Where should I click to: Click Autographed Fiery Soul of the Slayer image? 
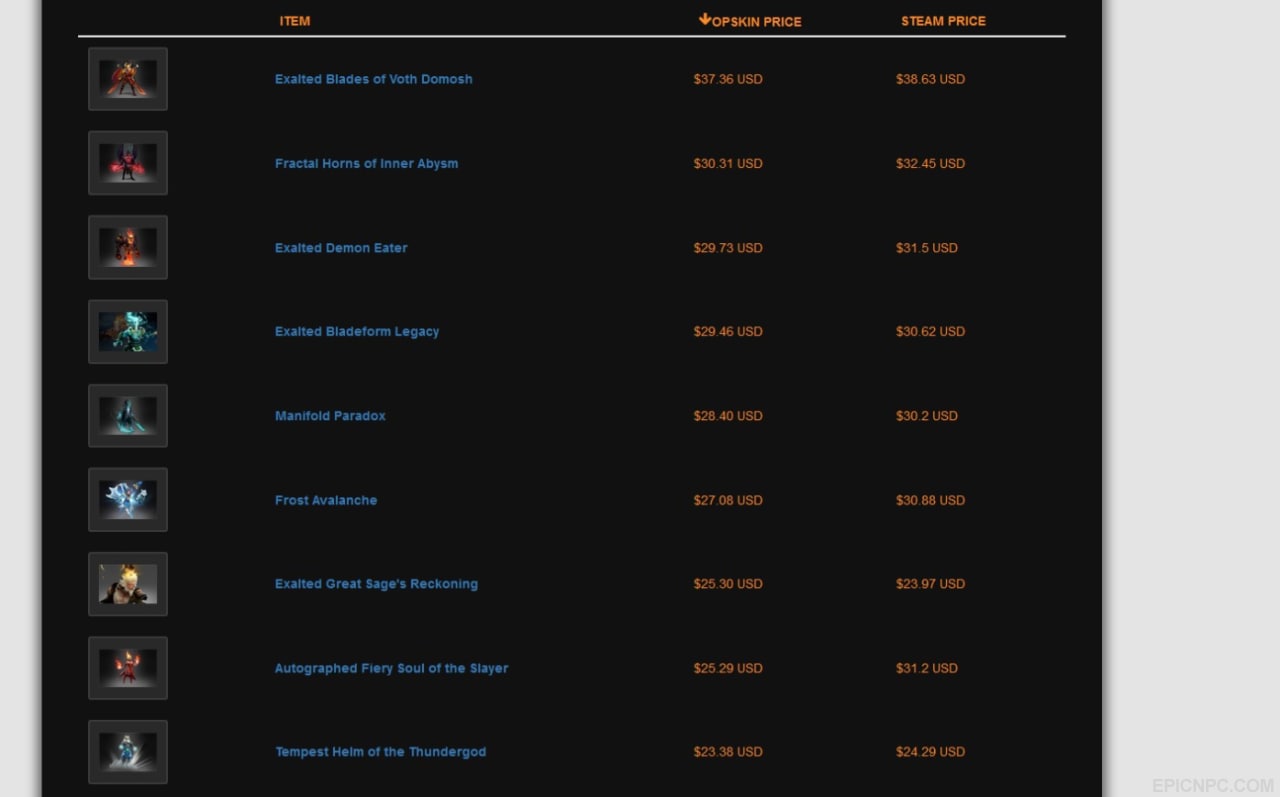pos(128,668)
